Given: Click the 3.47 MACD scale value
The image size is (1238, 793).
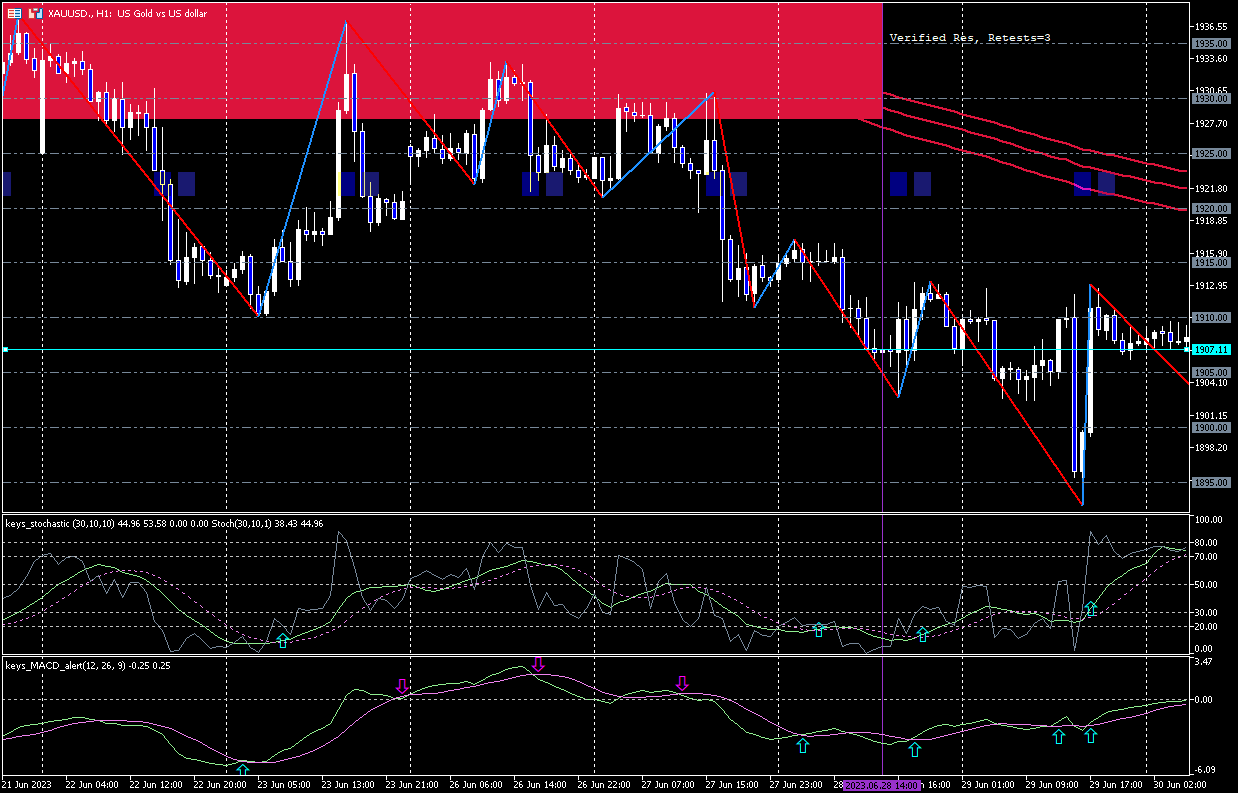Looking at the screenshot, I should pyautogui.click(x=1206, y=662).
